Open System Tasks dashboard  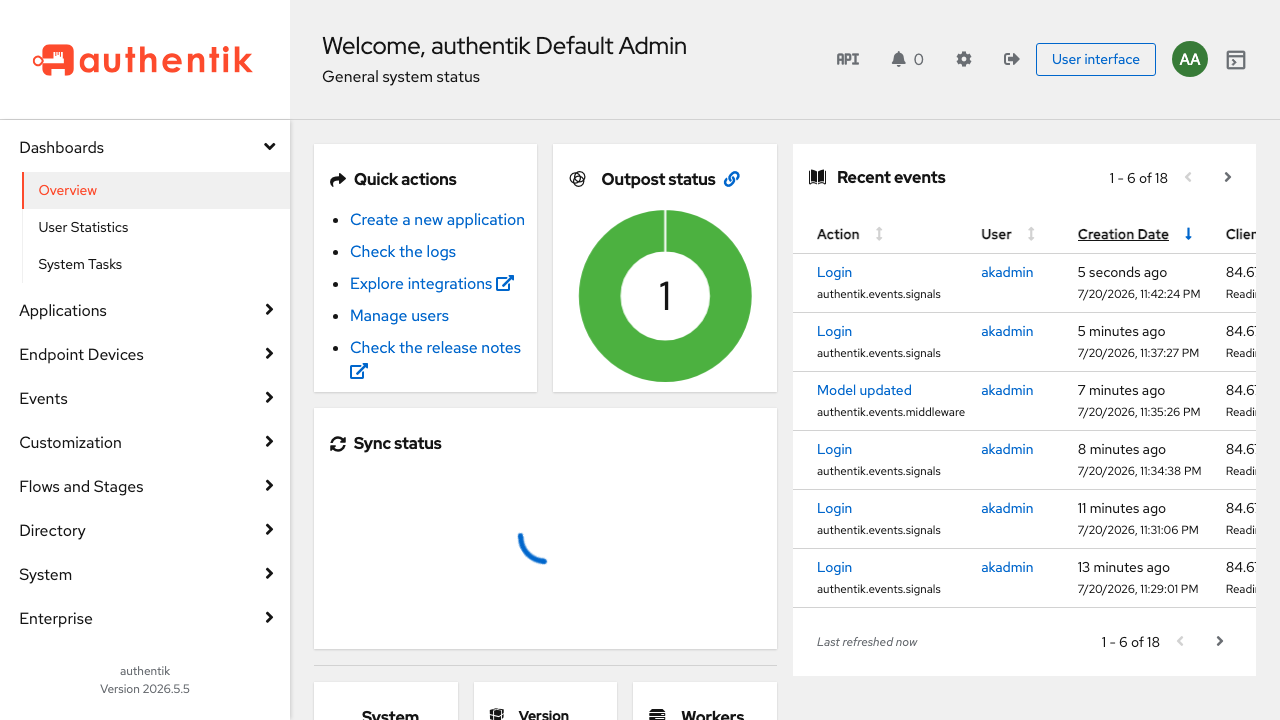point(156,264)
